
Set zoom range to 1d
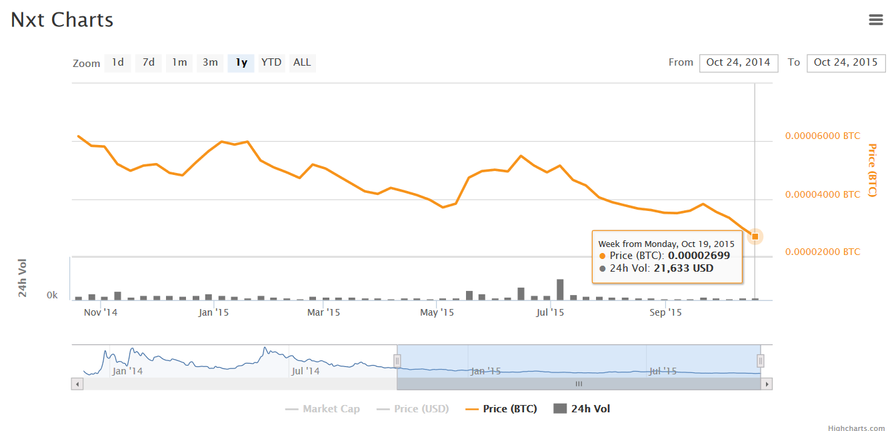[x=117, y=63]
